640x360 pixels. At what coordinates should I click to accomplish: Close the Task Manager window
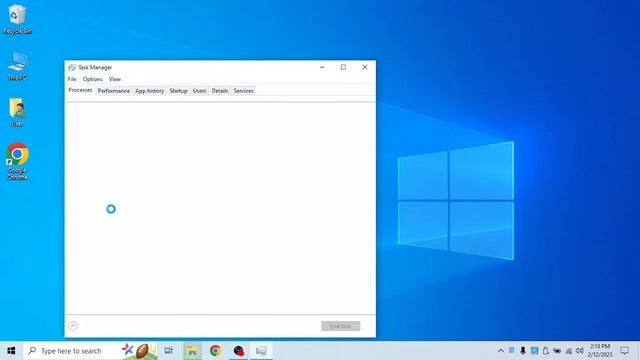coord(365,67)
